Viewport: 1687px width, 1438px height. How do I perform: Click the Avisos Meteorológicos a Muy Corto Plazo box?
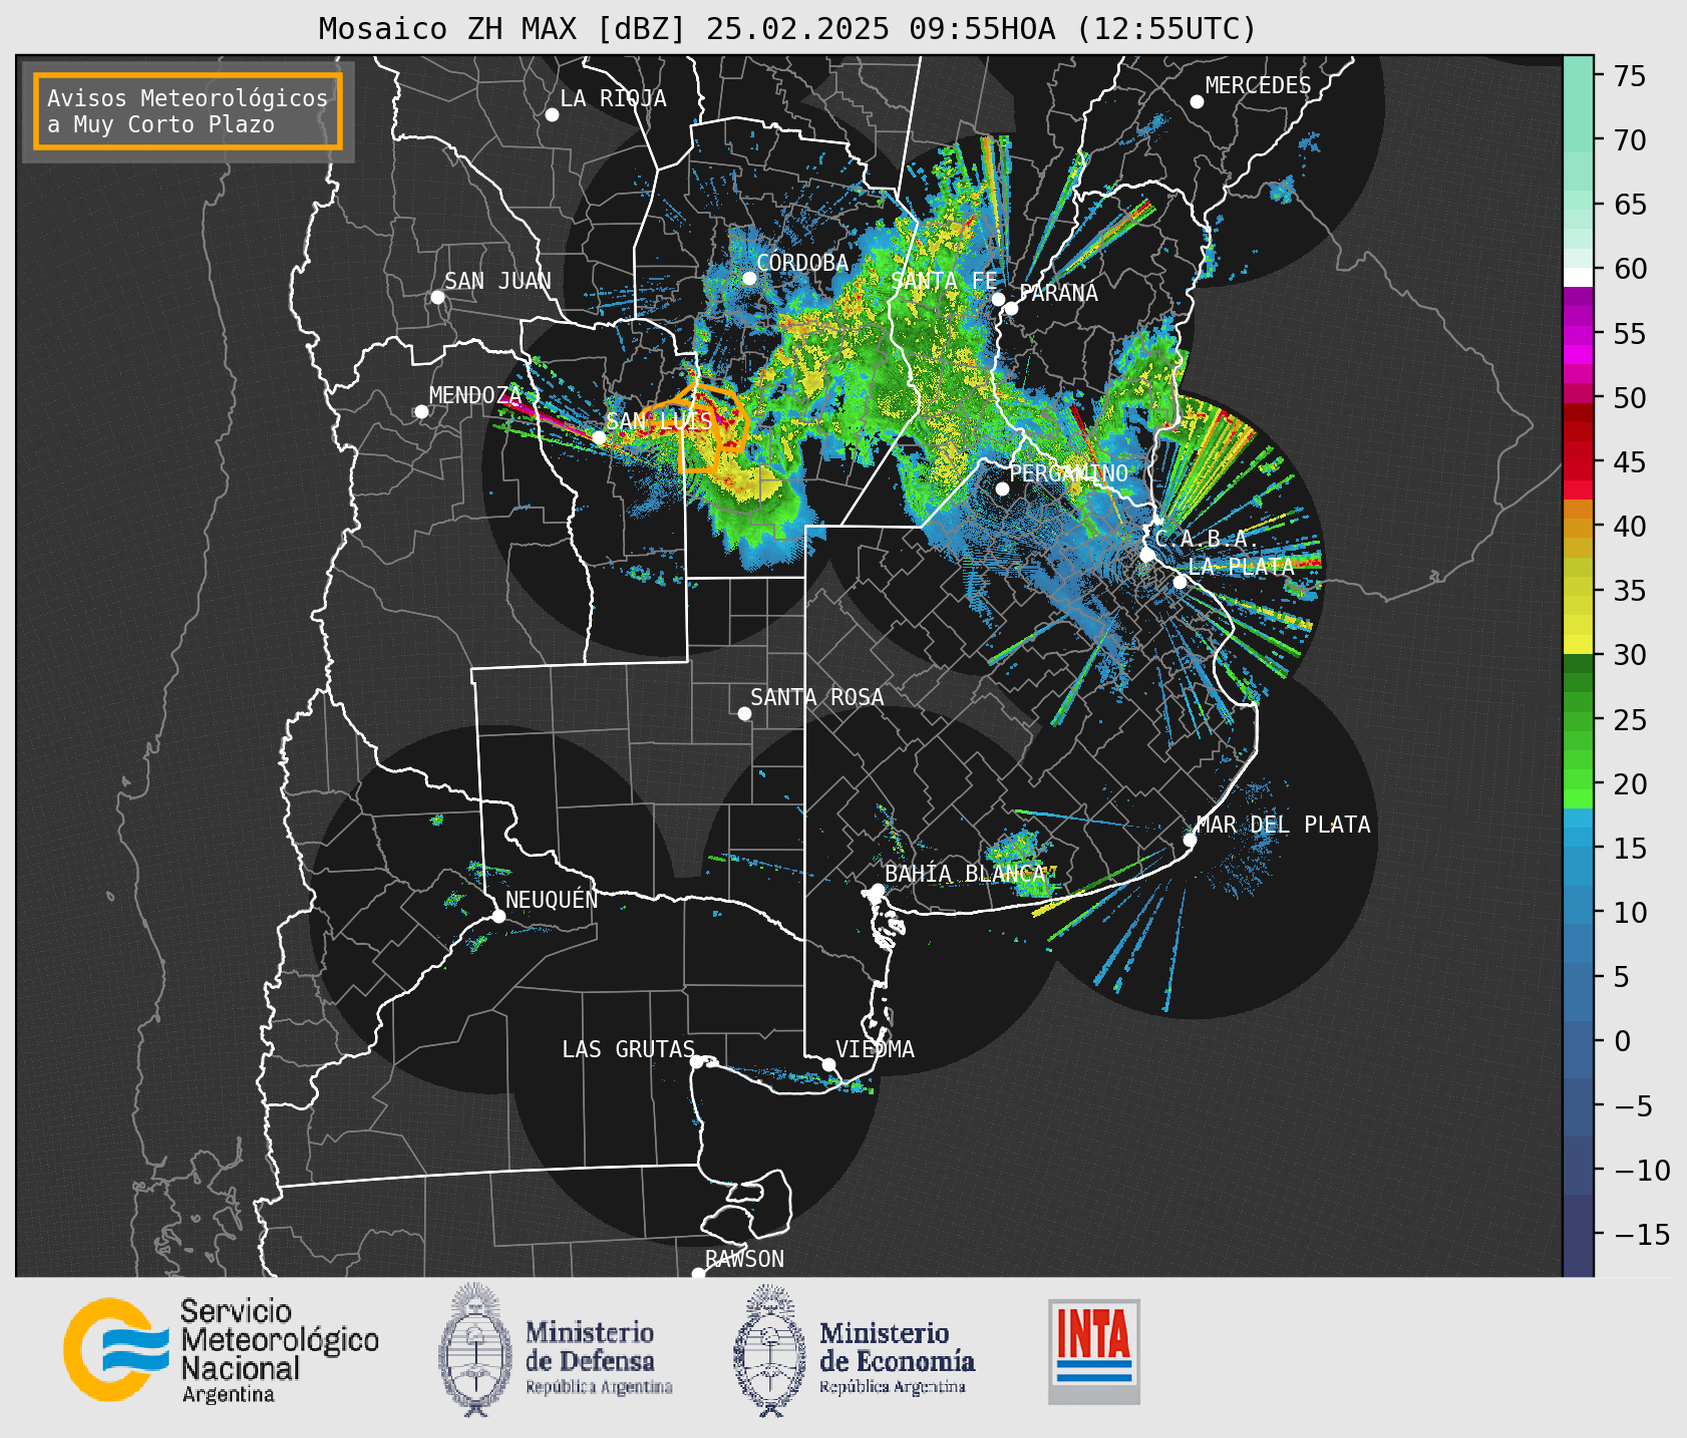point(188,111)
